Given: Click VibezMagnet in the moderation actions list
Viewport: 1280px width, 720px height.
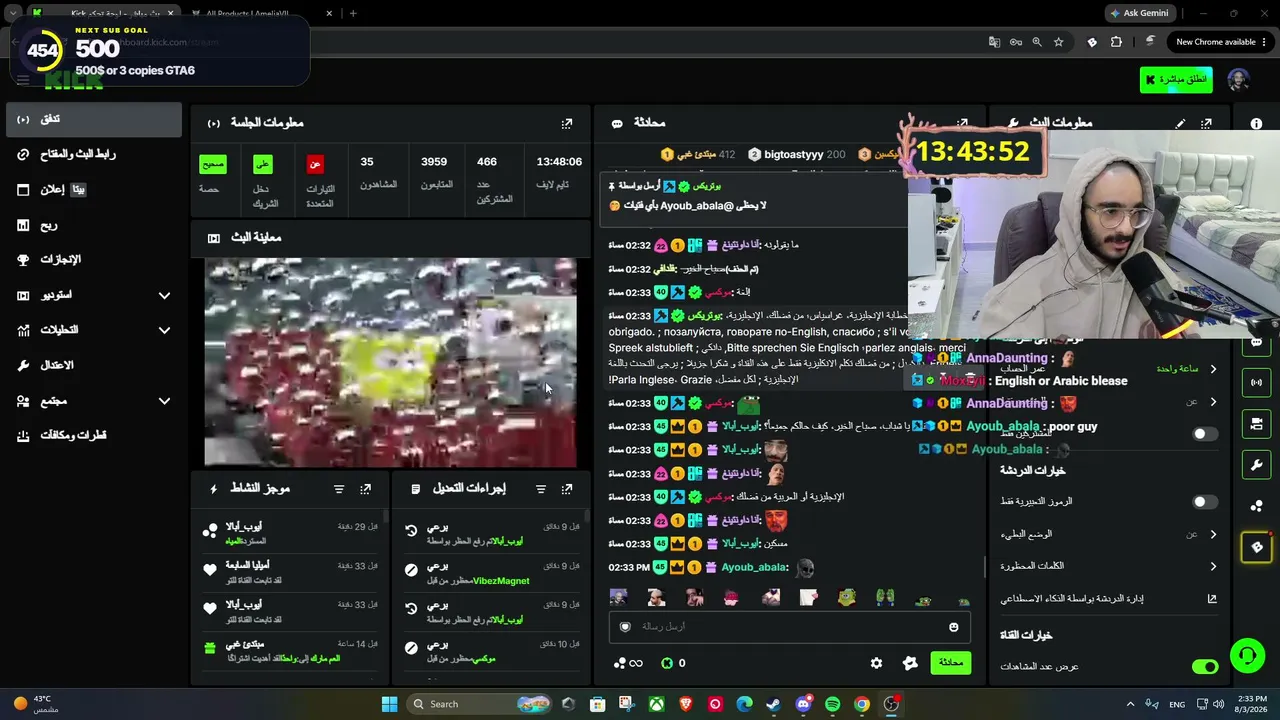Looking at the screenshot, I should pyautogui.click(x=501, y=581).
